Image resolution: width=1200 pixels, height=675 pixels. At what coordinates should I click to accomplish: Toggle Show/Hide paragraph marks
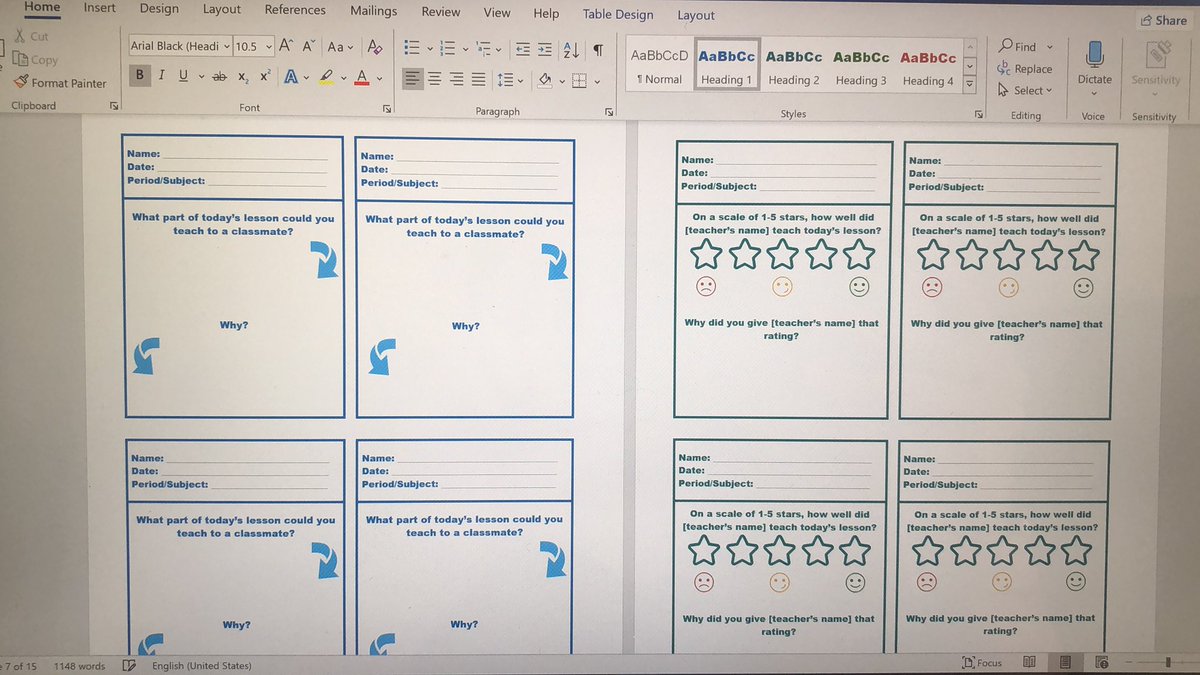point(598,49)
